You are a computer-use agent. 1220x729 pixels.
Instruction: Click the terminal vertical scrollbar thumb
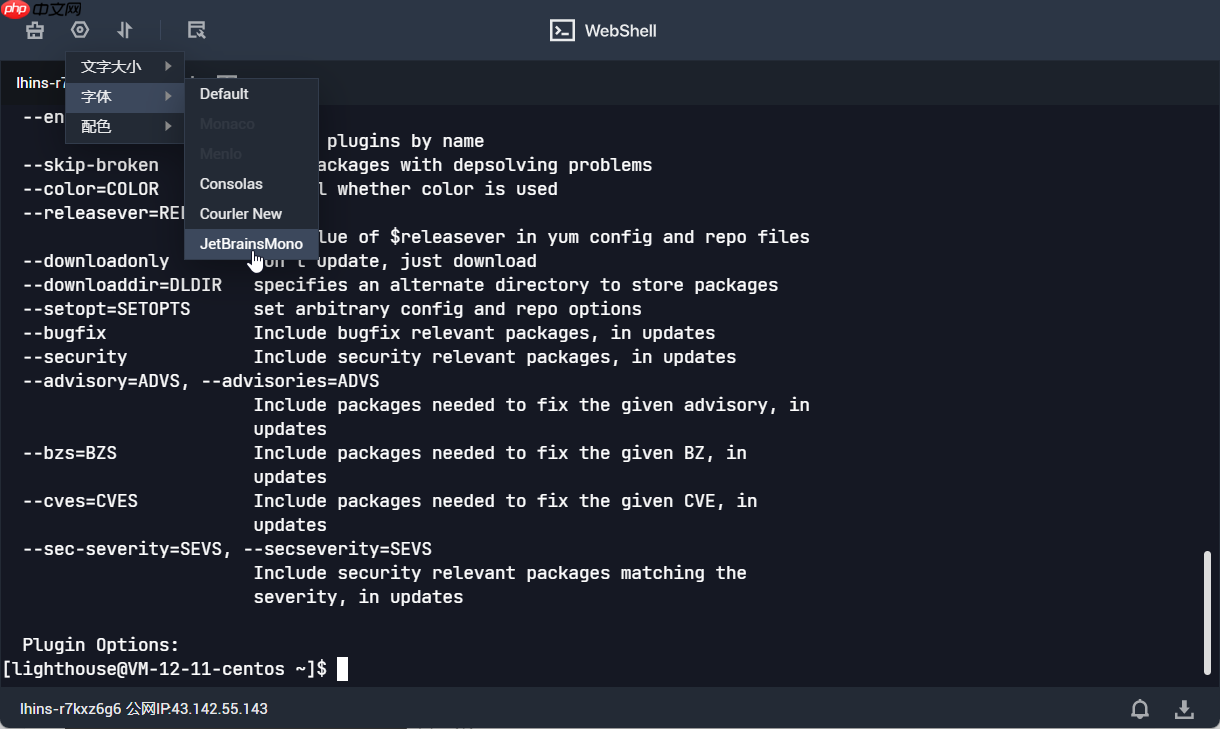click(x=1207, y=612)
